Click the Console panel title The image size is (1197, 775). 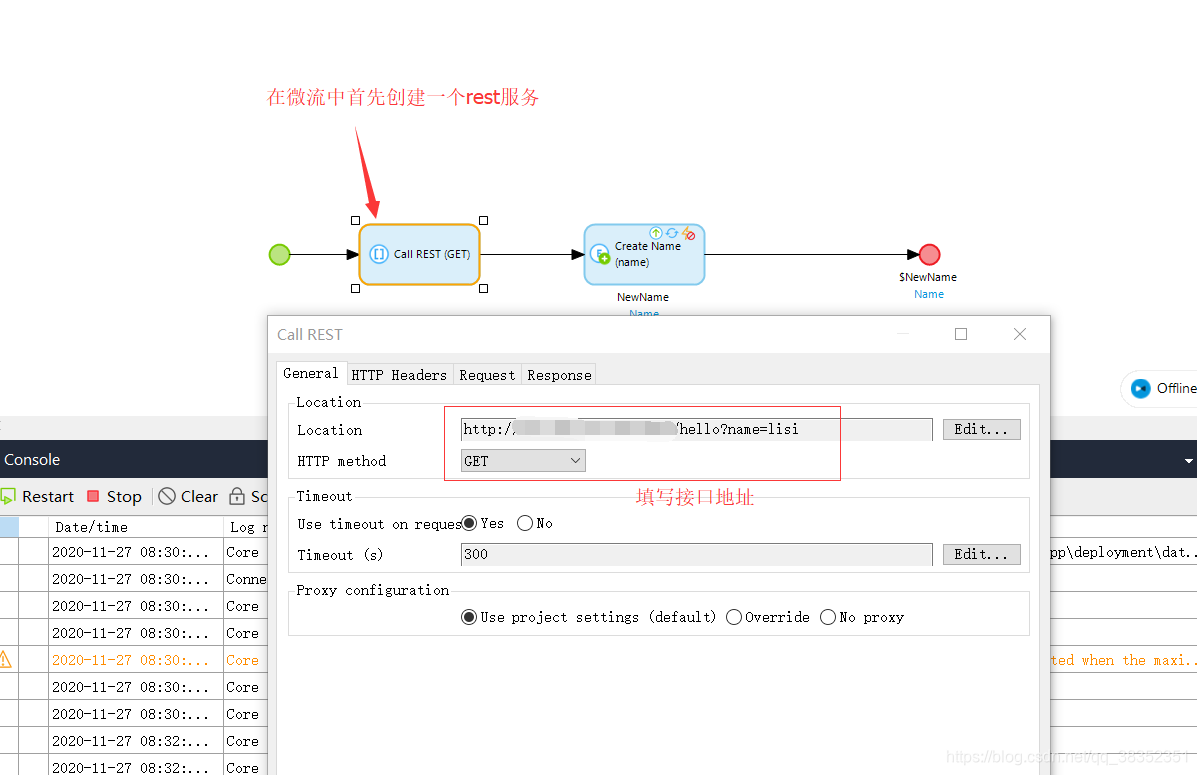[32, 460]
